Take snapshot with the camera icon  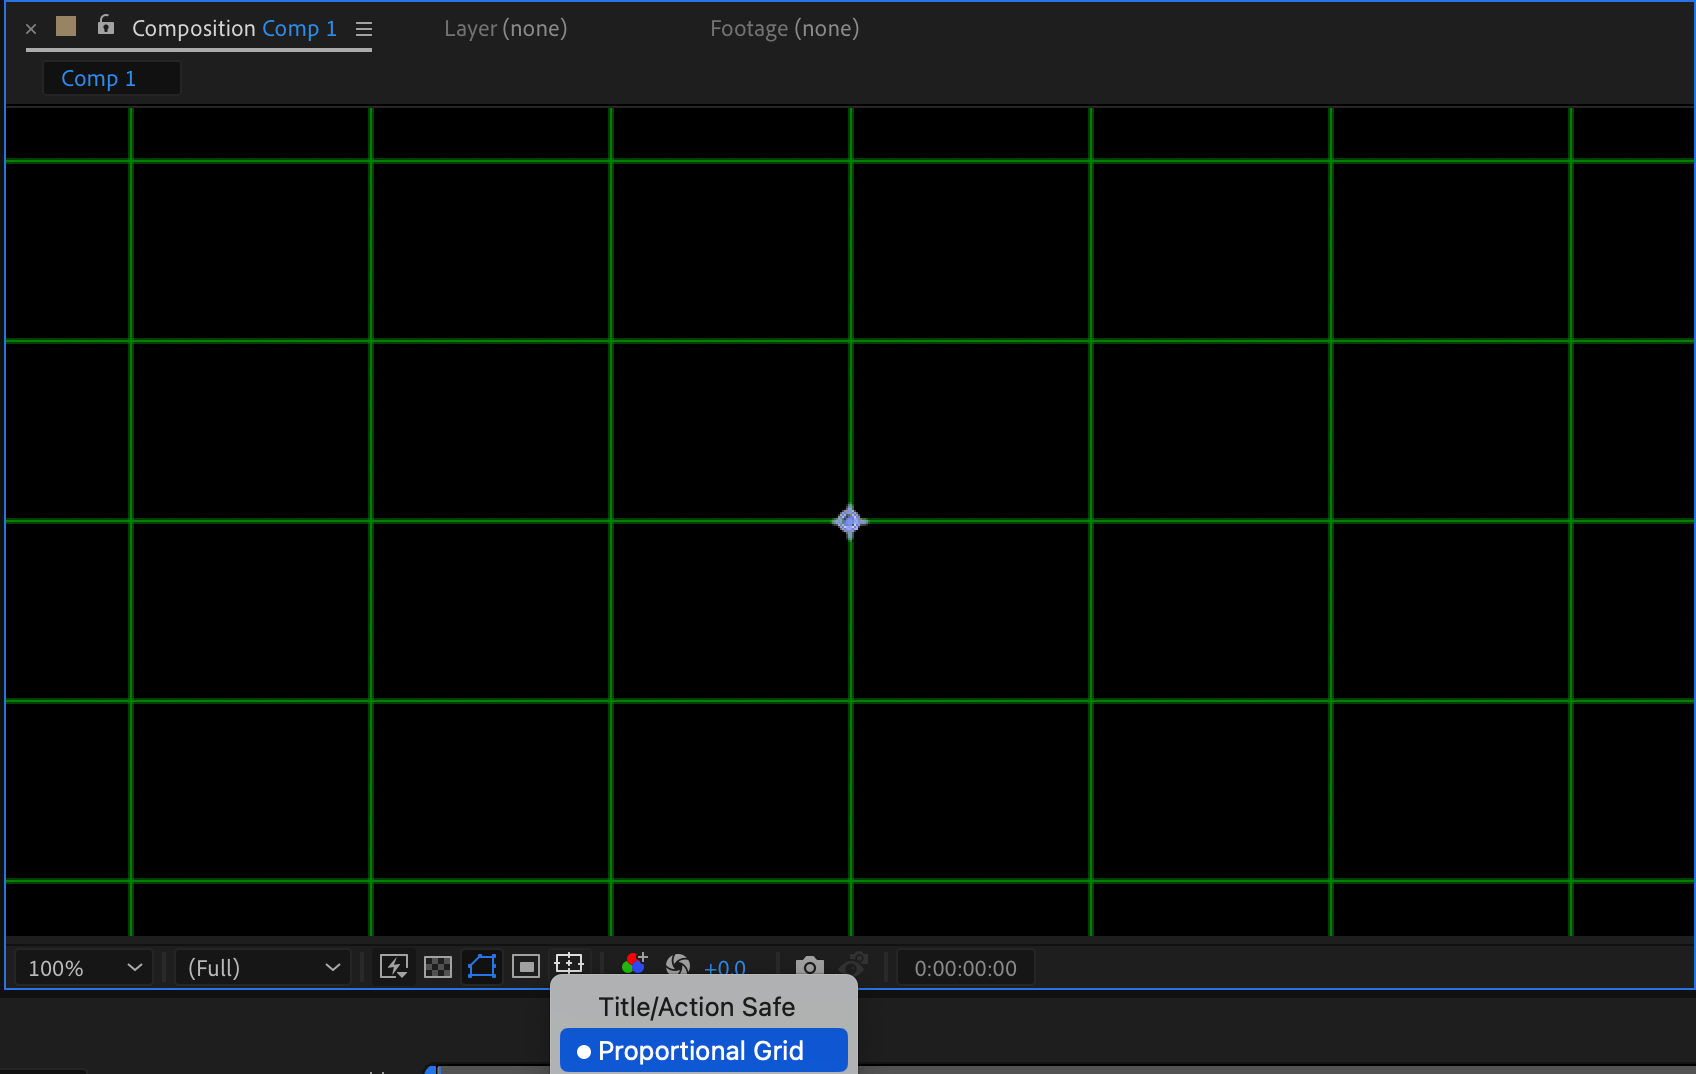coord(810,966)
